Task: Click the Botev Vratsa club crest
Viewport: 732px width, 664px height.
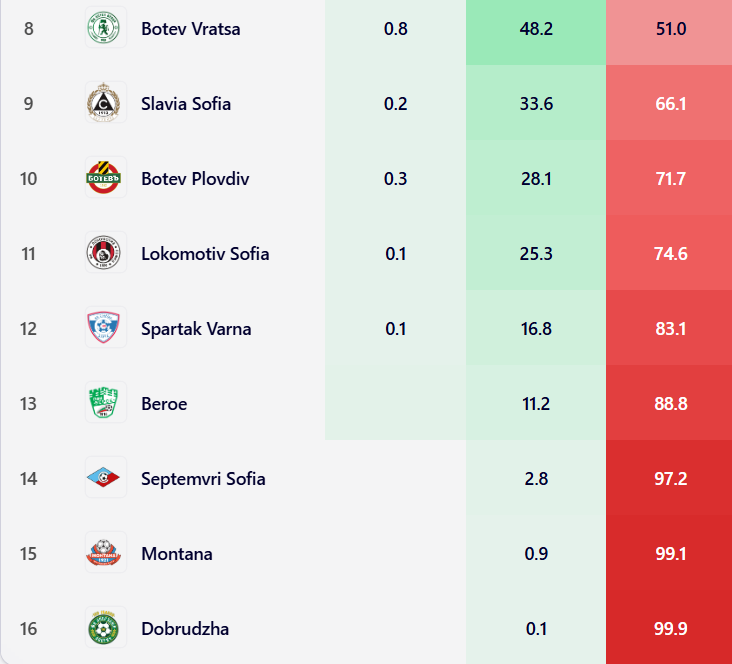Action: pos(105,28)
